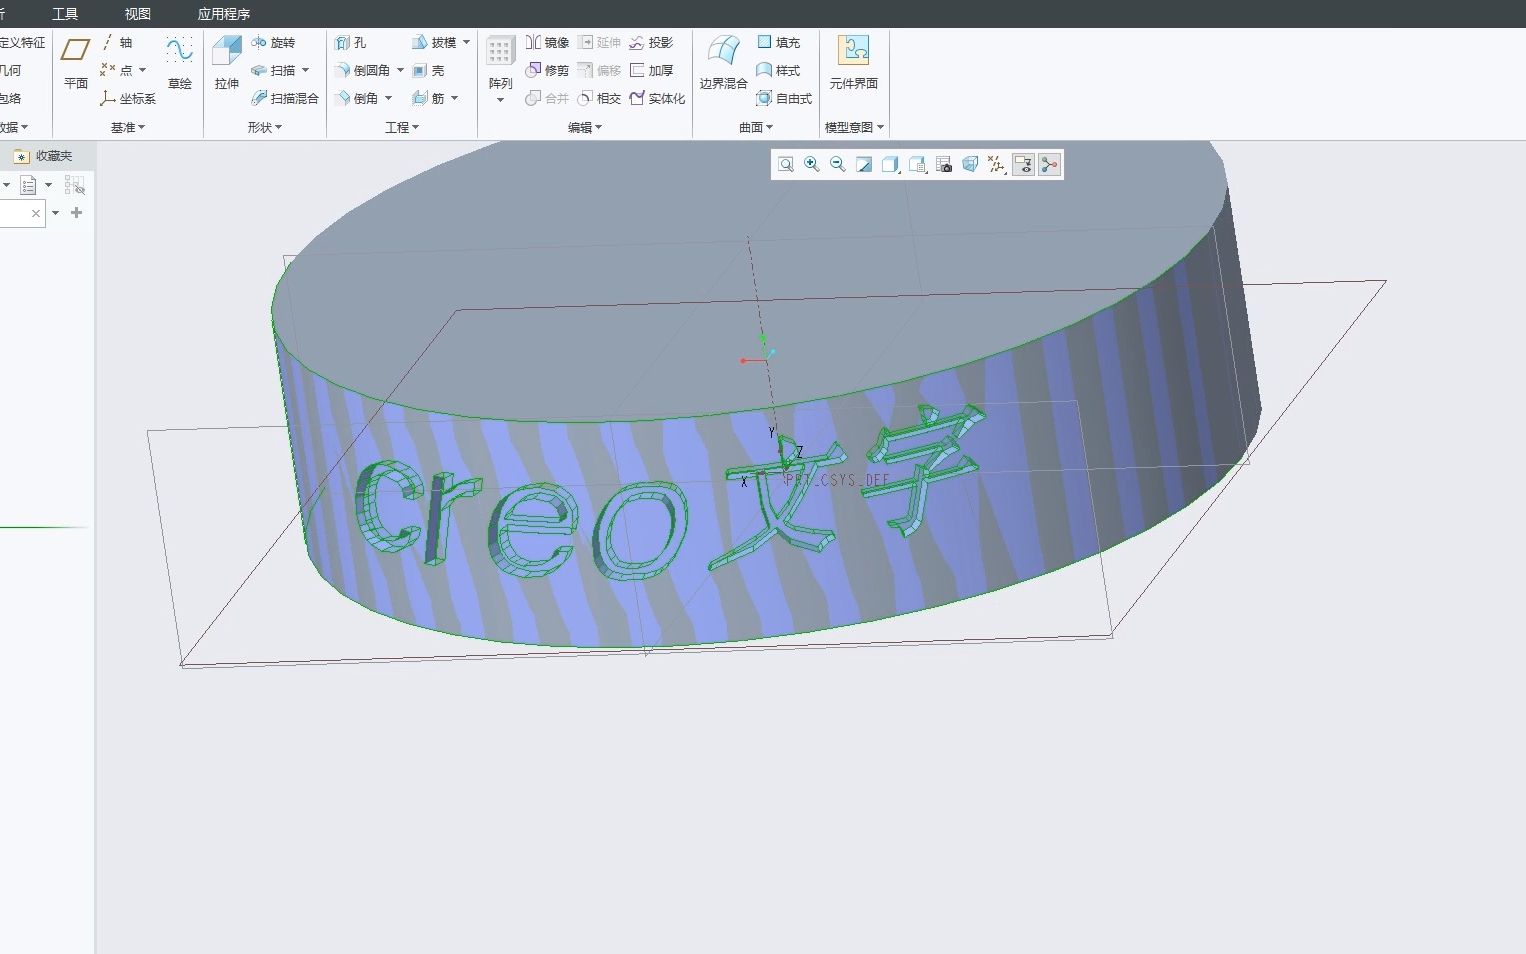Expand the 形状 group overflow
The image size is (1526, 954).
265,127
